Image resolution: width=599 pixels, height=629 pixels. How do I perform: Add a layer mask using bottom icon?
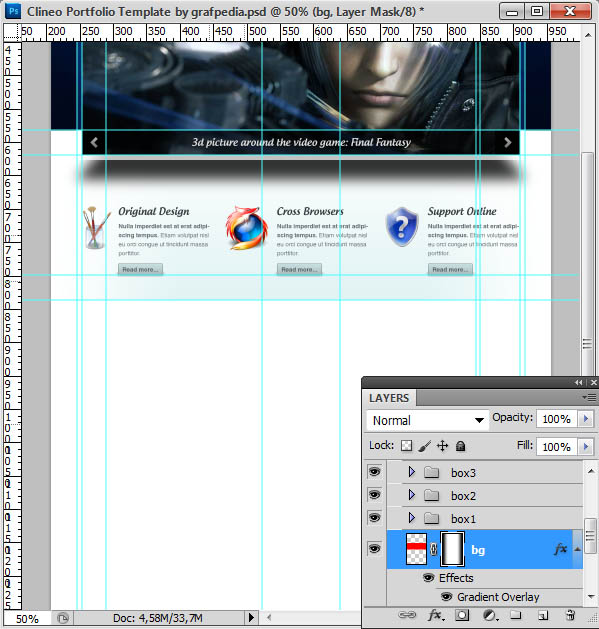click(462, 615)
